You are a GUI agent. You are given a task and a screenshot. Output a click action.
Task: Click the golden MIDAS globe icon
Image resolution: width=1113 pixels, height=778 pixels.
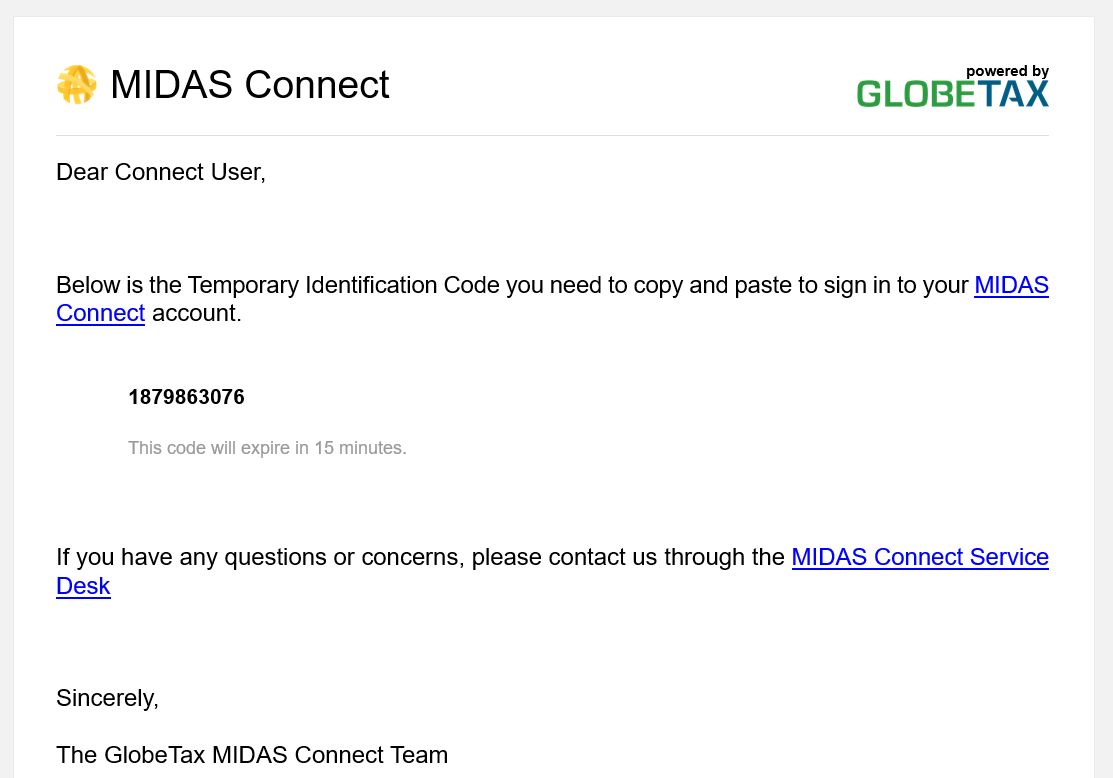tap(76, 85)
